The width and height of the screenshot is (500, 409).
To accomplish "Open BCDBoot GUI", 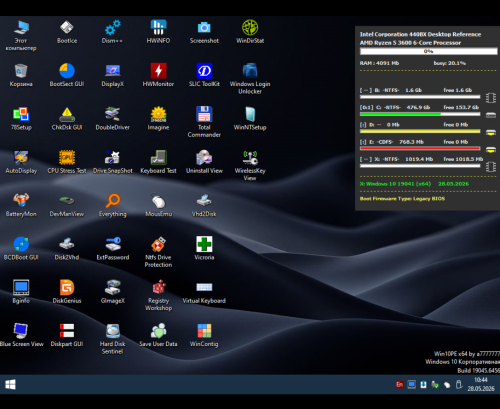I will pos(21,249).
